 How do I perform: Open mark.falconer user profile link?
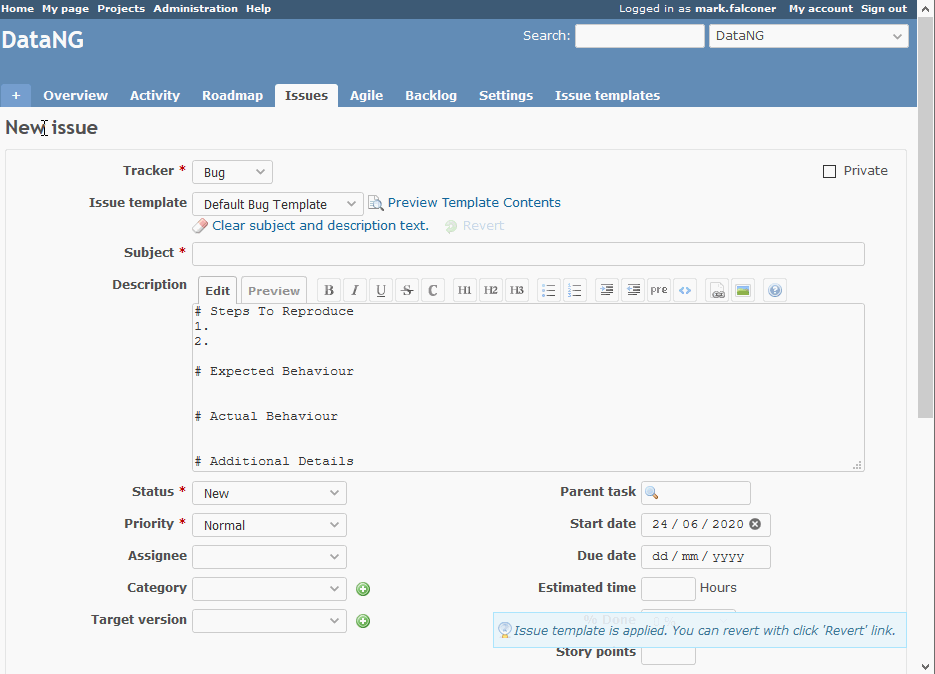736,8
